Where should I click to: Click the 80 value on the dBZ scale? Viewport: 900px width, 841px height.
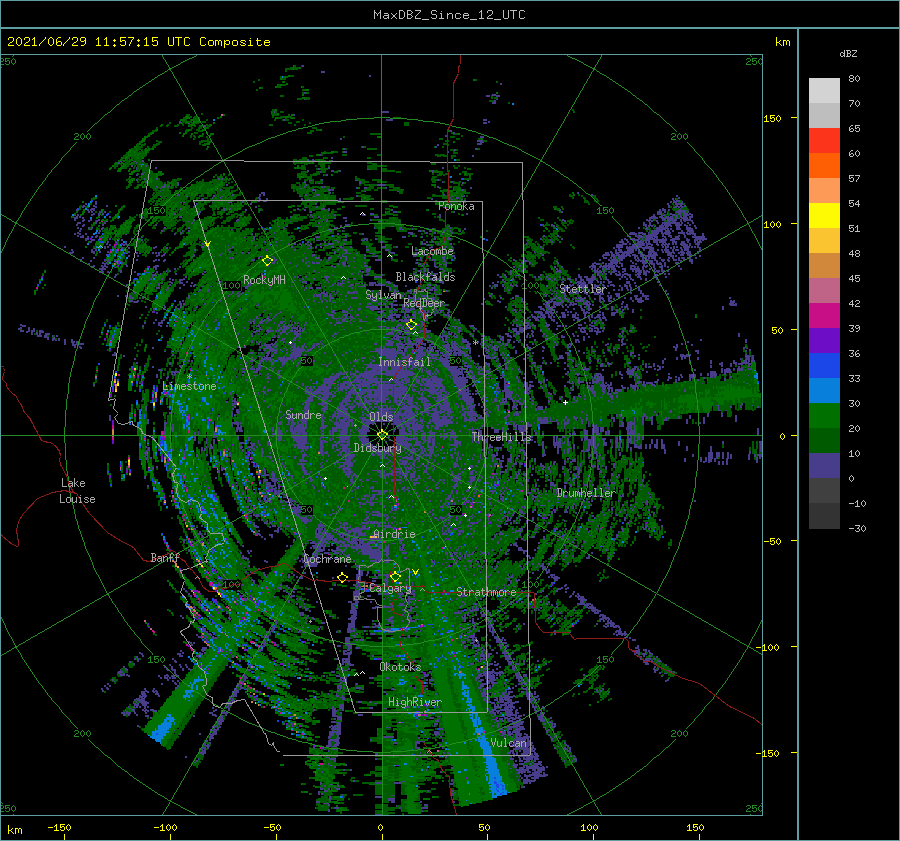854,79
